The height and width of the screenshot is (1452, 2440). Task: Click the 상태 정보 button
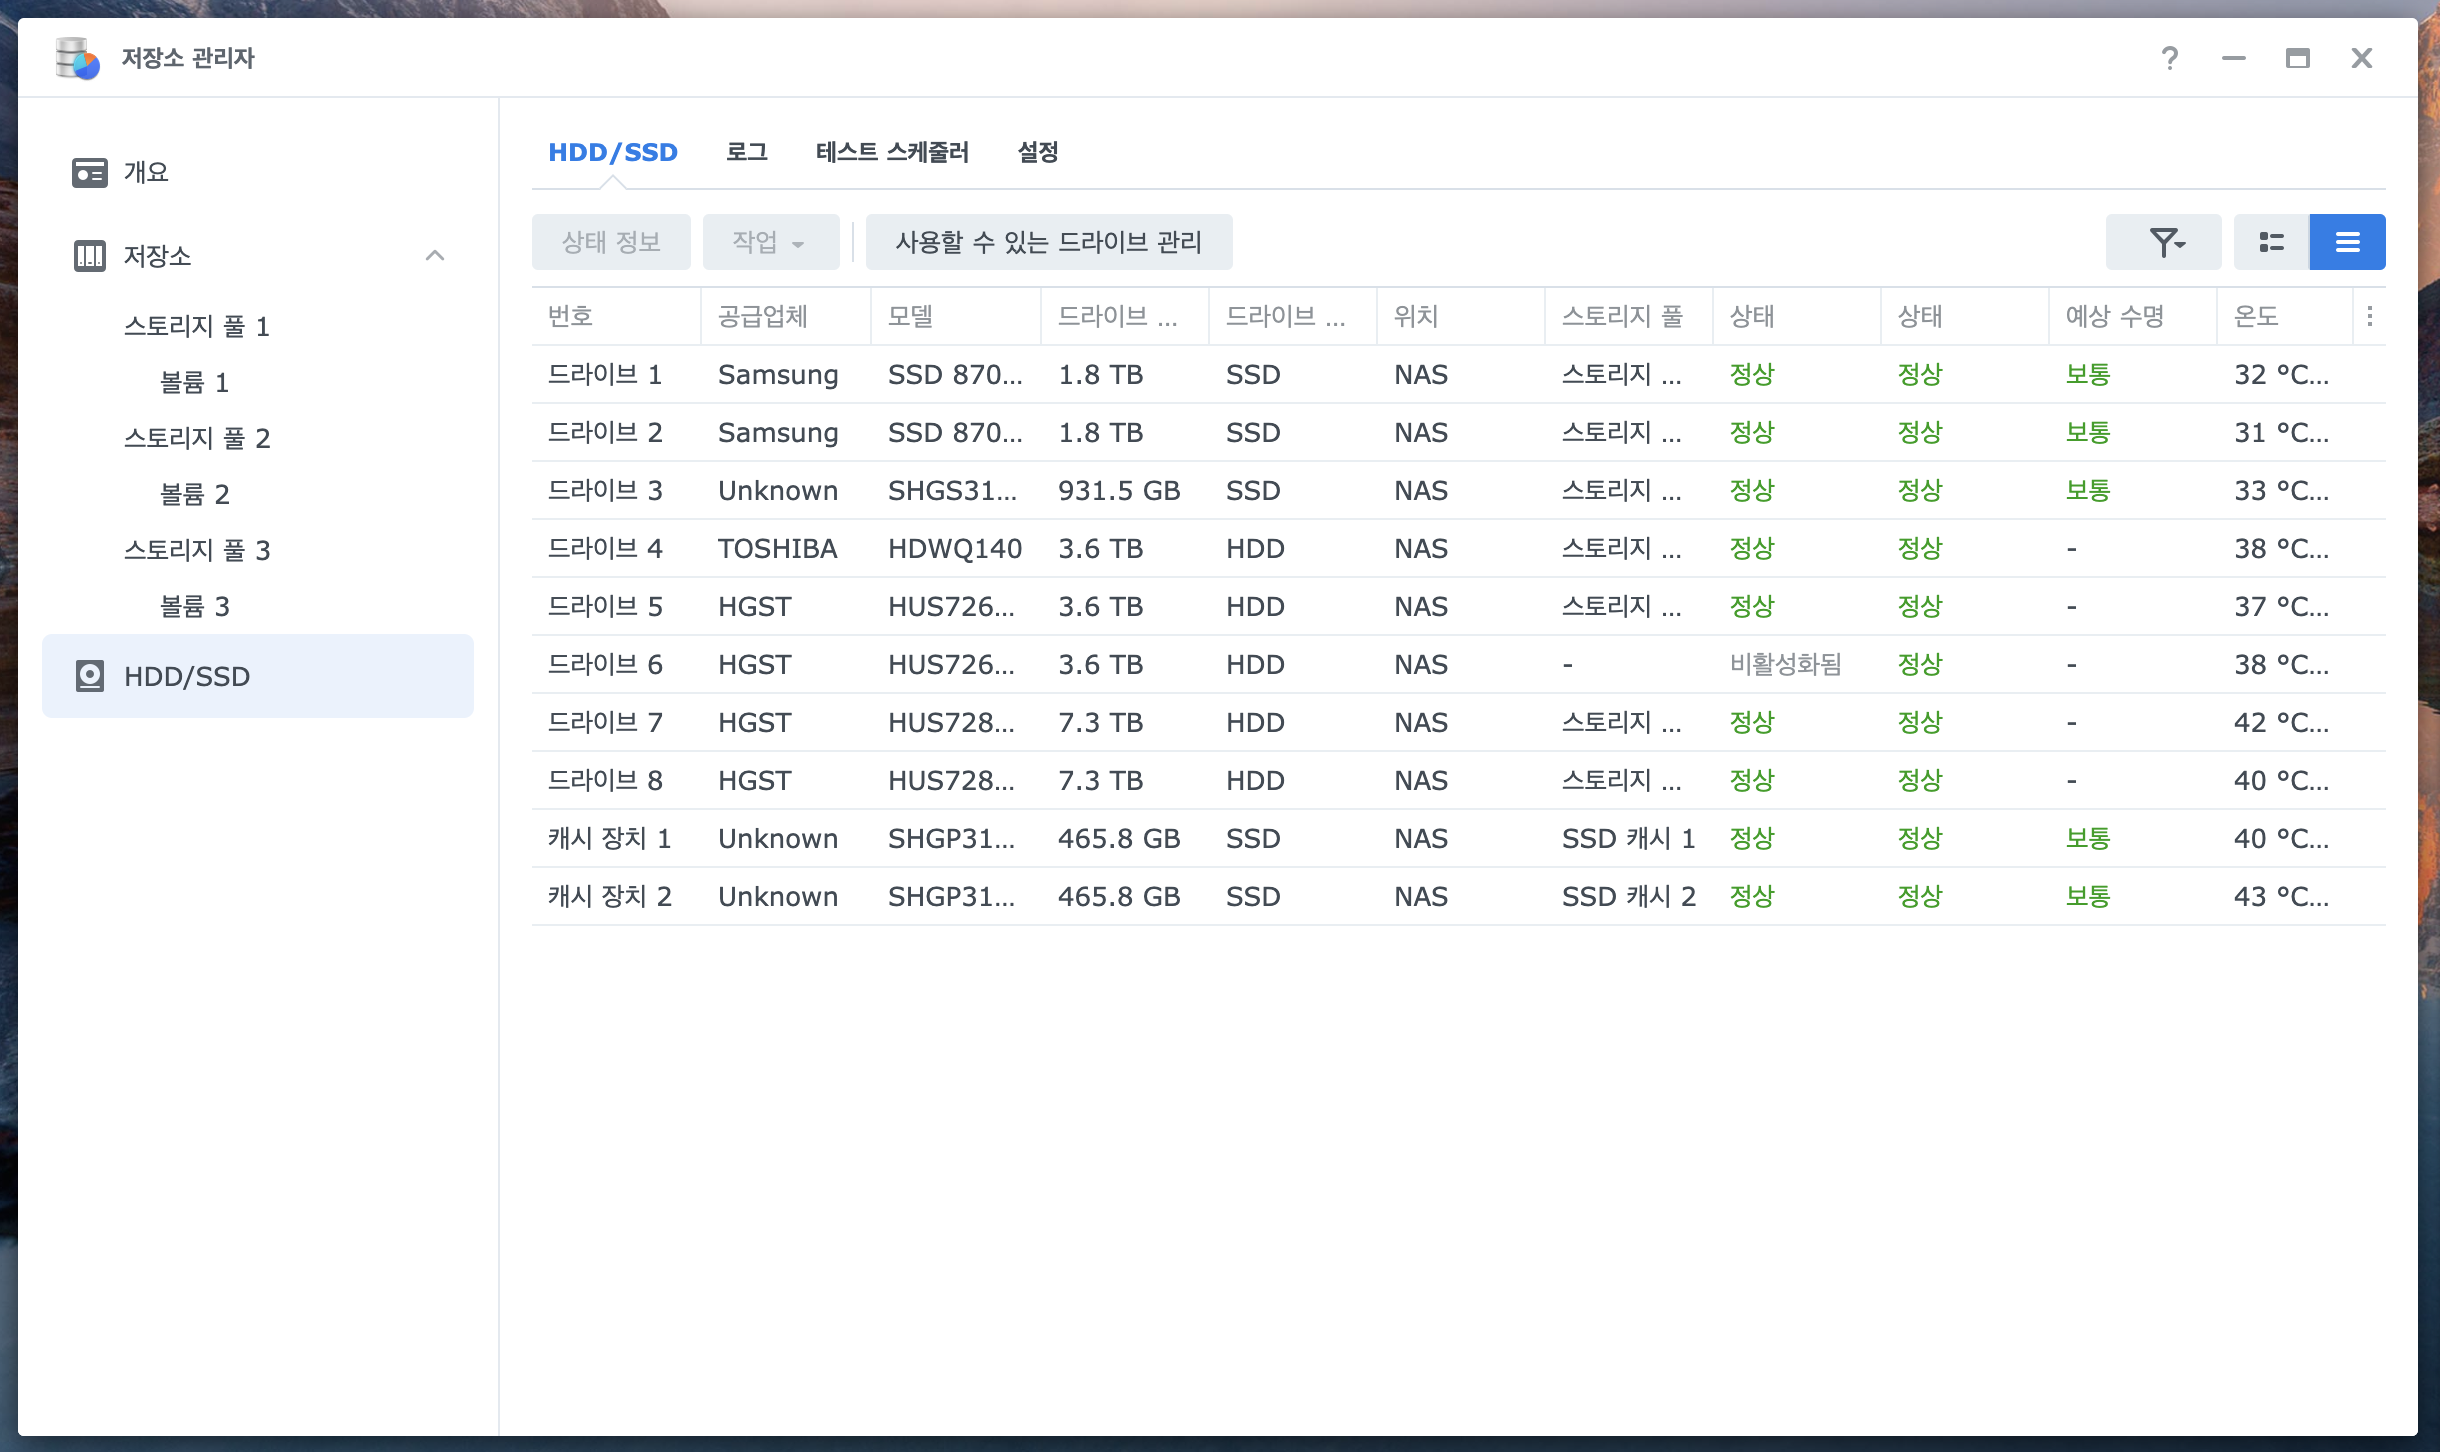point(611,242)
